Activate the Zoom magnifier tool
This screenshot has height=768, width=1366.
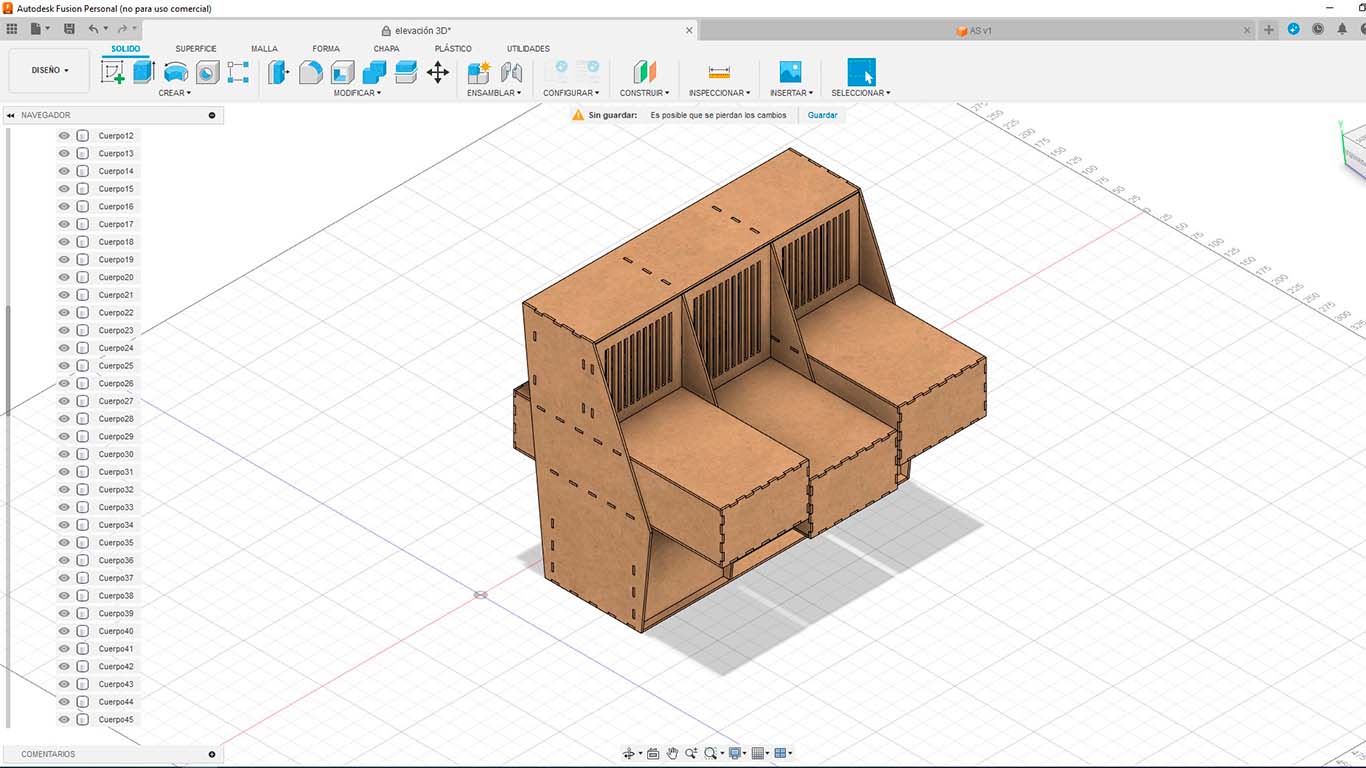coord(691,753)
